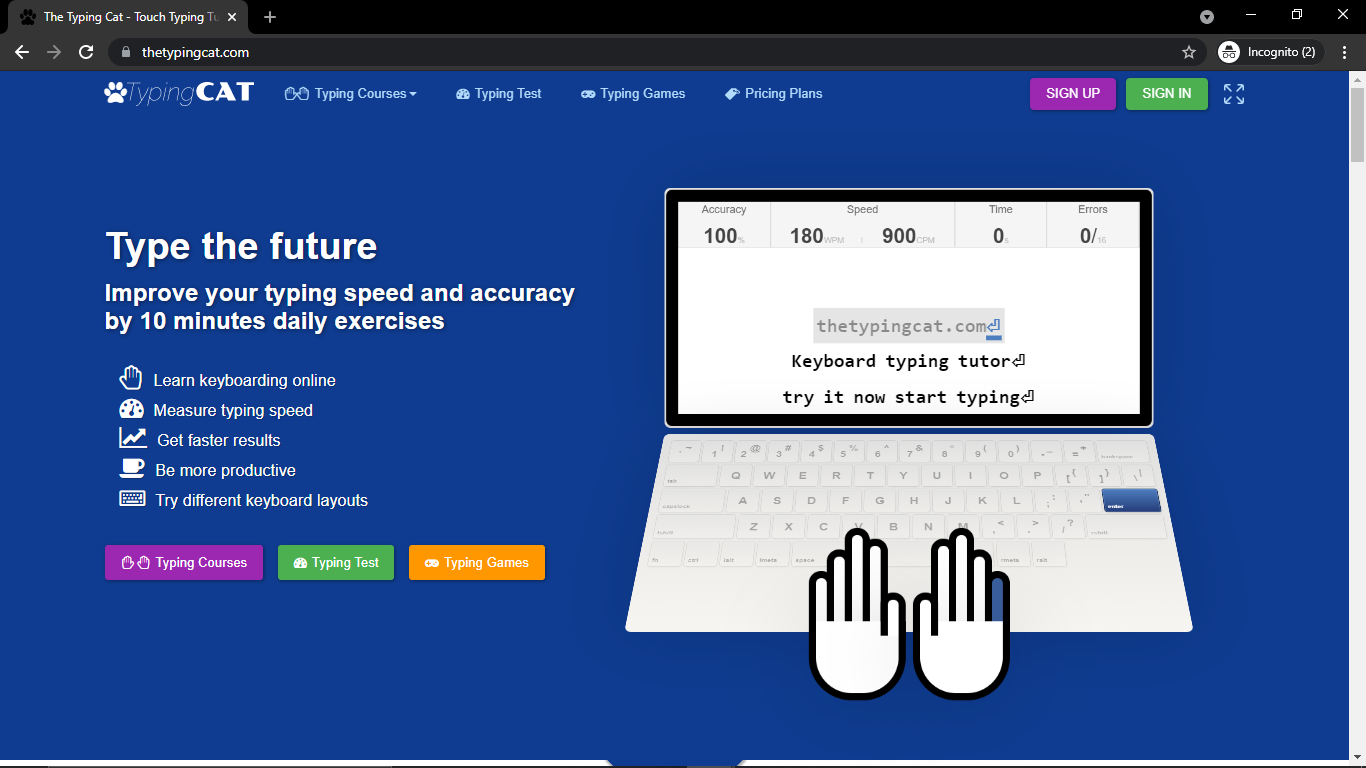
Task: Click the purple SIGN UP button
Action: pyautogui.click(x=1073, y=93)
